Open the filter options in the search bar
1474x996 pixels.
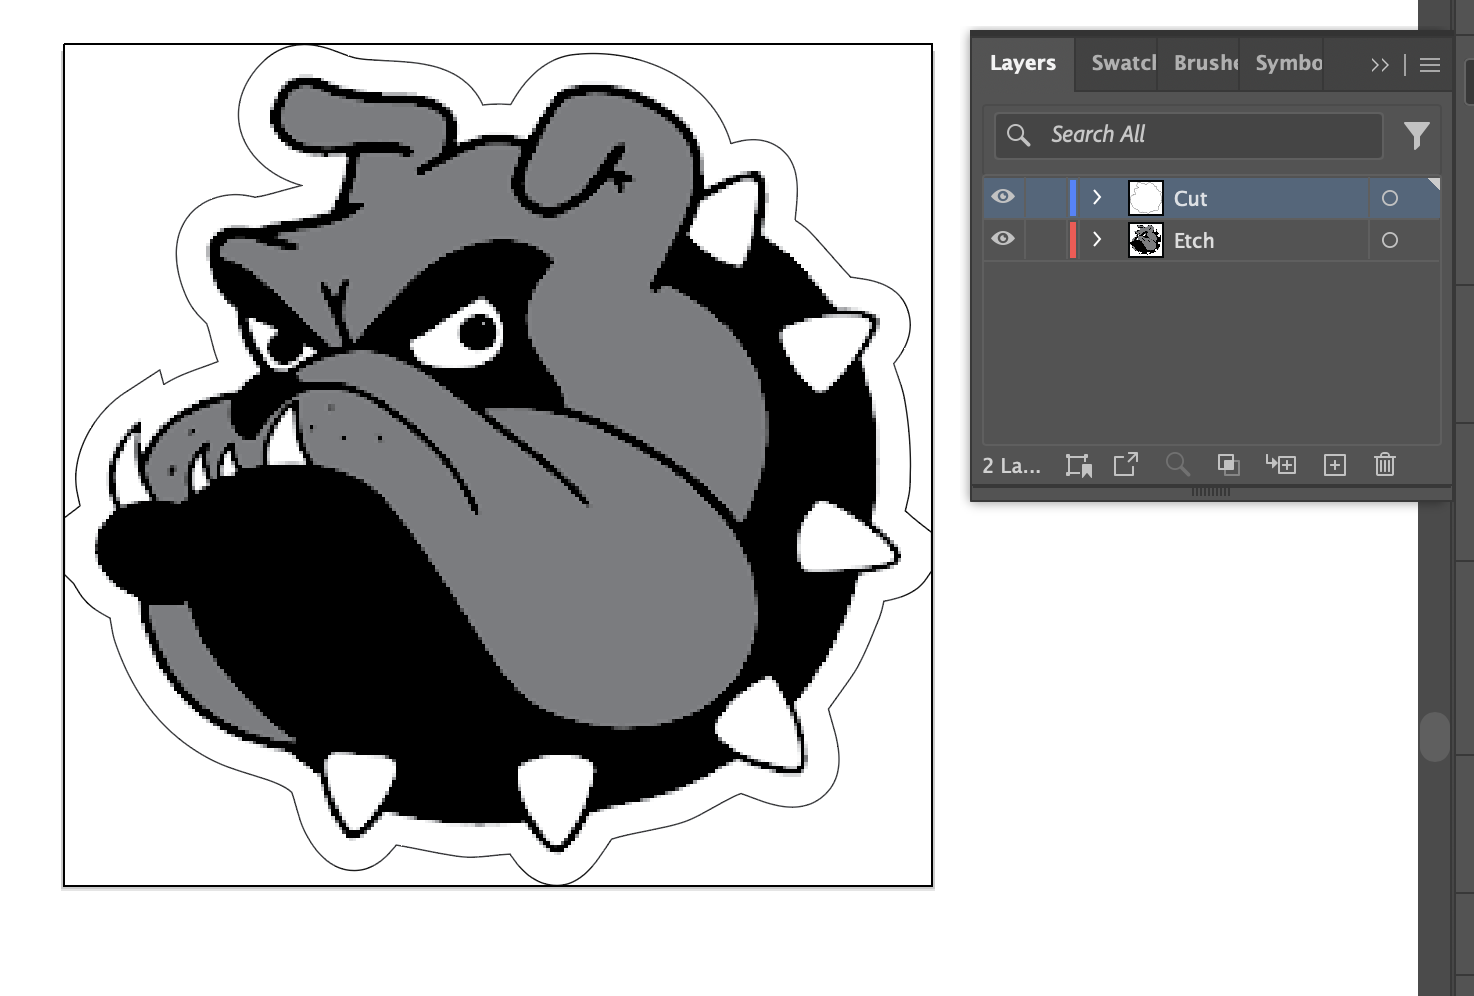coord(1417,136)
